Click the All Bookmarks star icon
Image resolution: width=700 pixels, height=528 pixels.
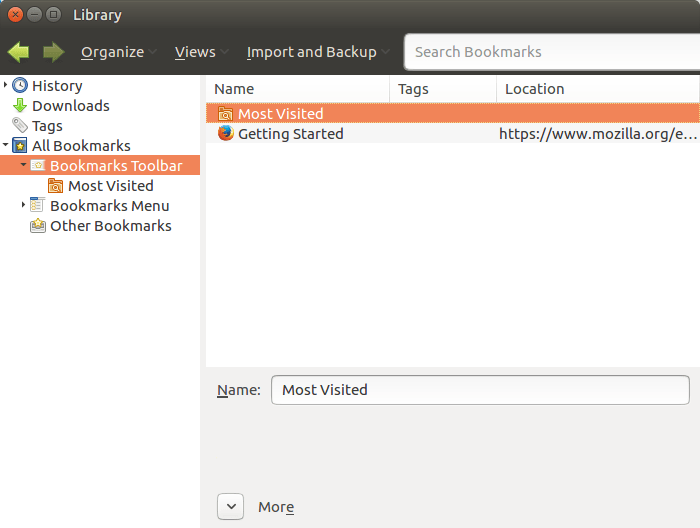pyautogui.click(x=20, y=146)
